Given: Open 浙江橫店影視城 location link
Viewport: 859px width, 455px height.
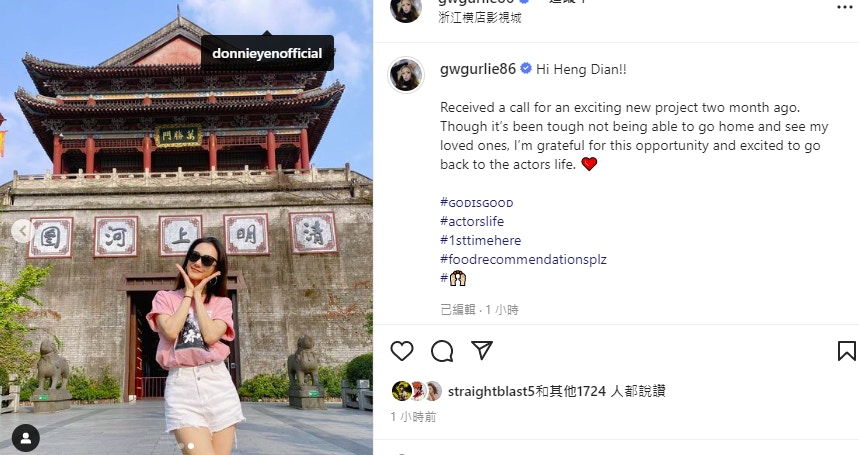Looking at the screenshot, I should click(x=480, y=18).
